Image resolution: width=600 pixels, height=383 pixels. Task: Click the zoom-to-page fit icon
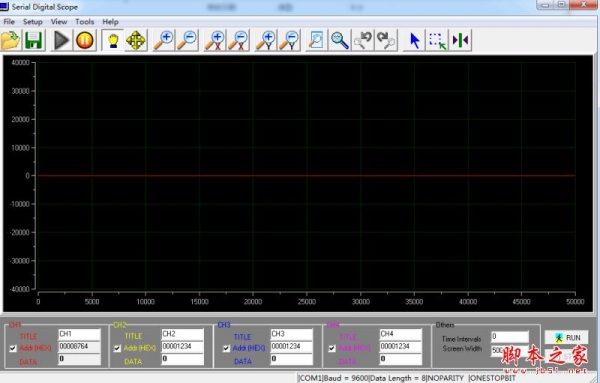(x=316, y=40)
